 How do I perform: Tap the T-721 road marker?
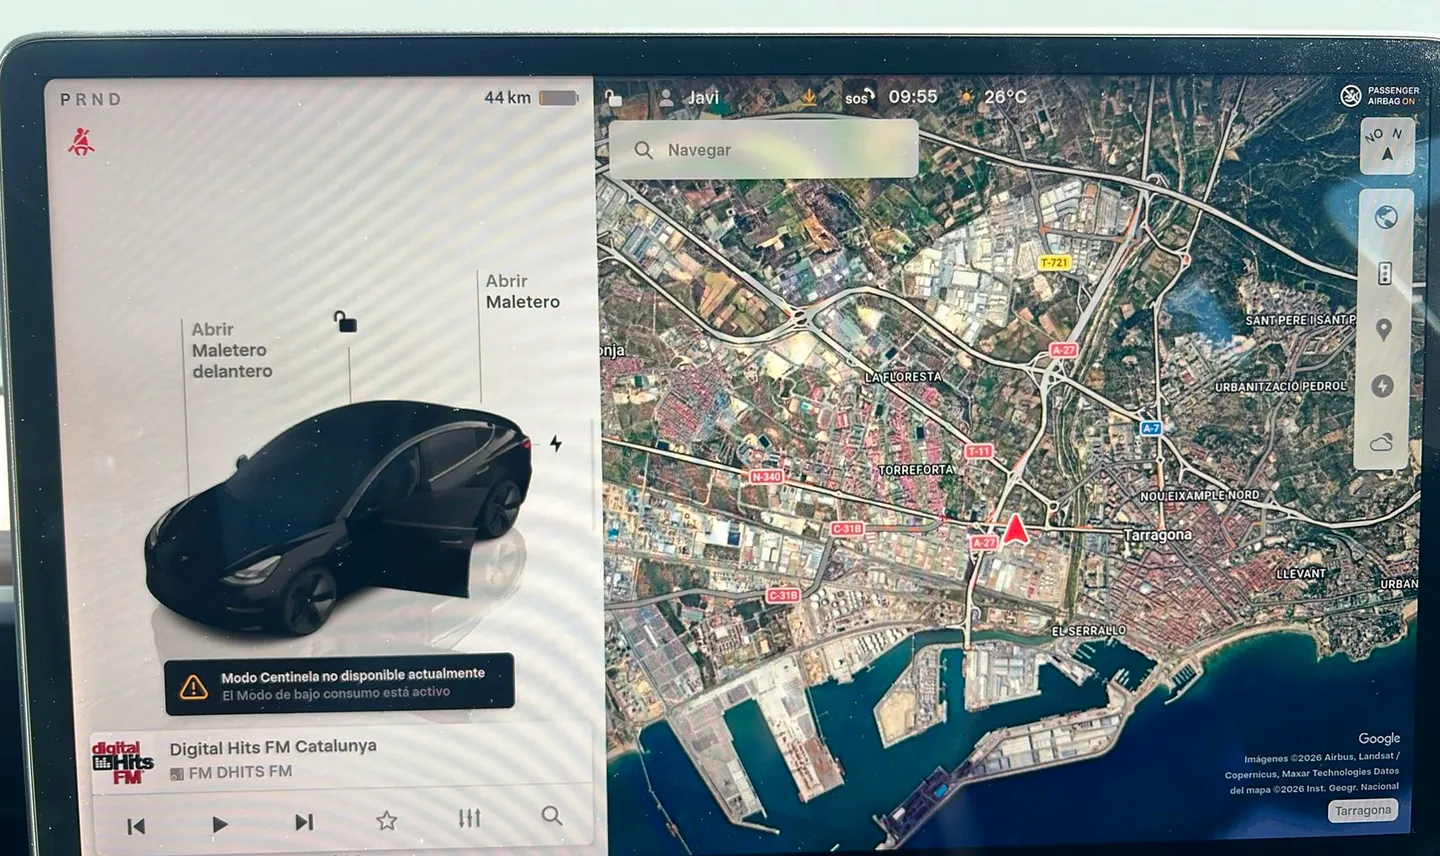click(x=1054, y=263)
